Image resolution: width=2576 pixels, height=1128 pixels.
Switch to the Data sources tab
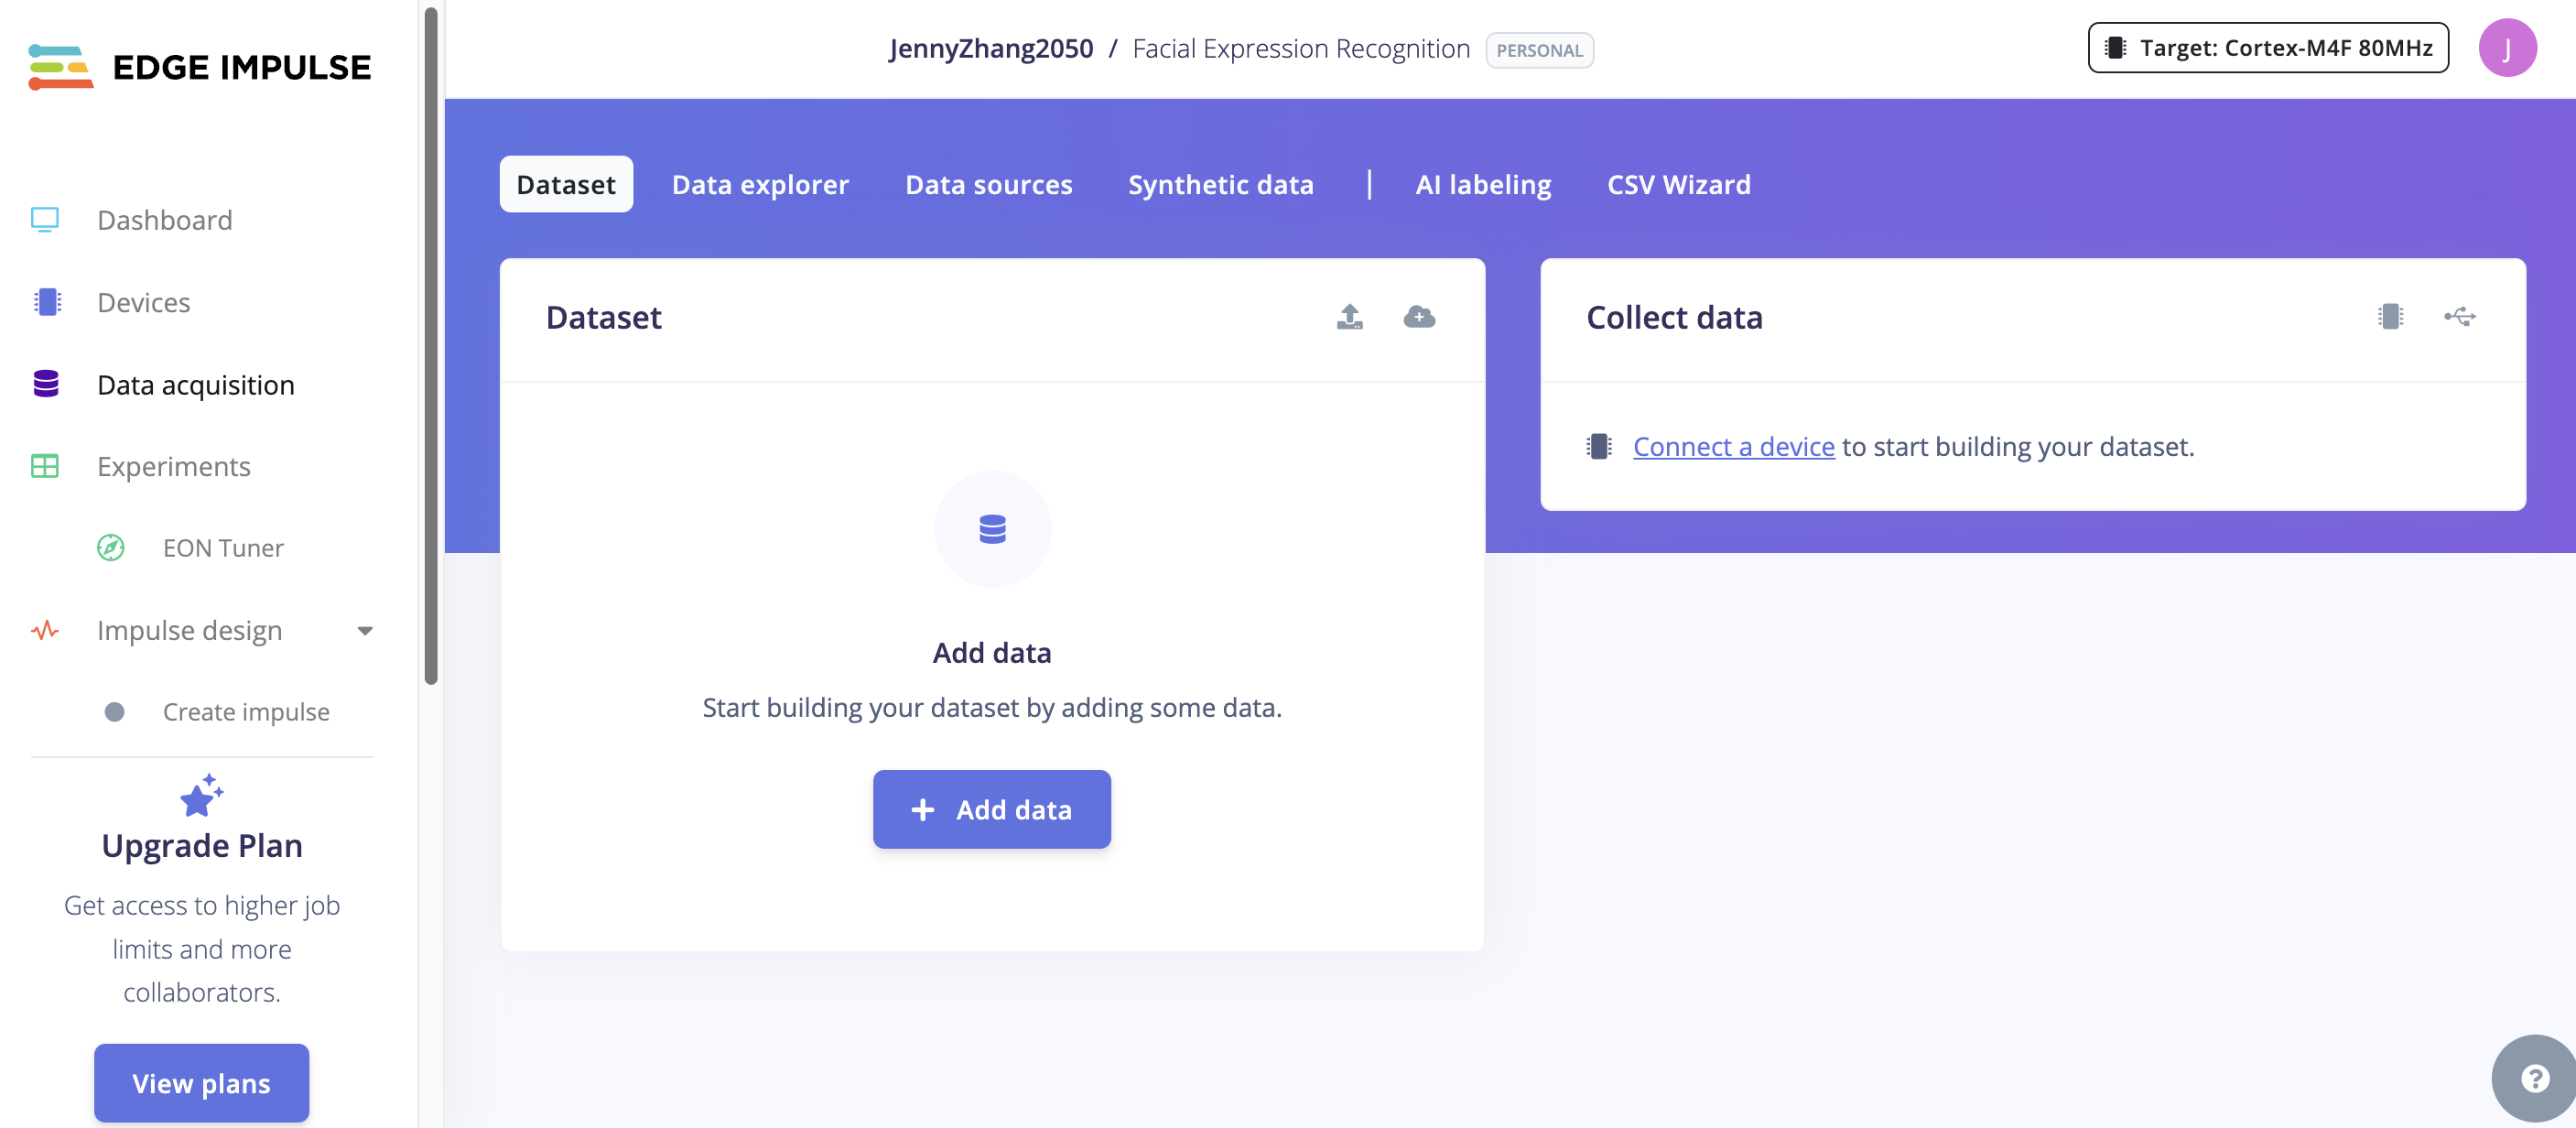(x=988, y=184)
